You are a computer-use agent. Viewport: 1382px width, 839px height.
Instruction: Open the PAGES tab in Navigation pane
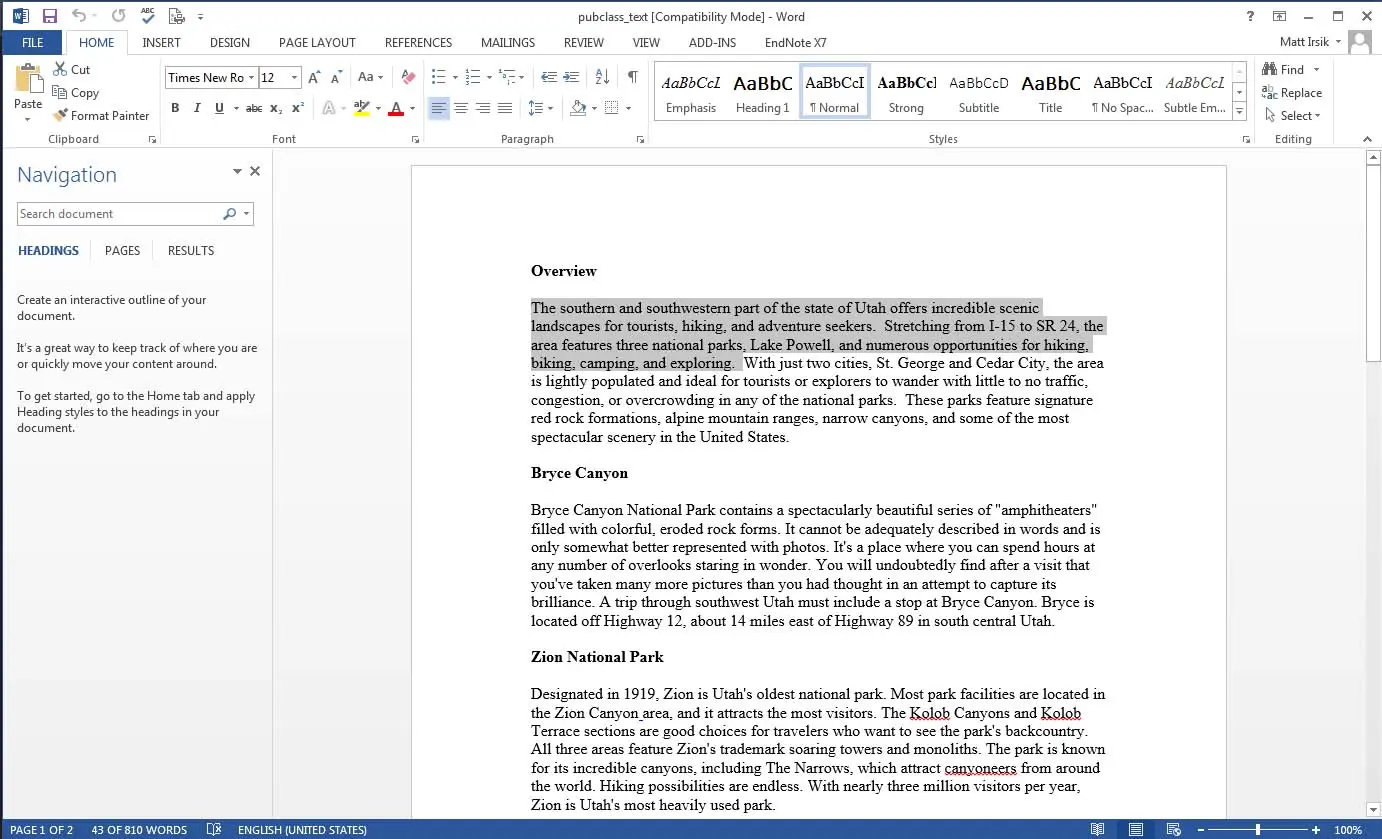tap(122, 250)
